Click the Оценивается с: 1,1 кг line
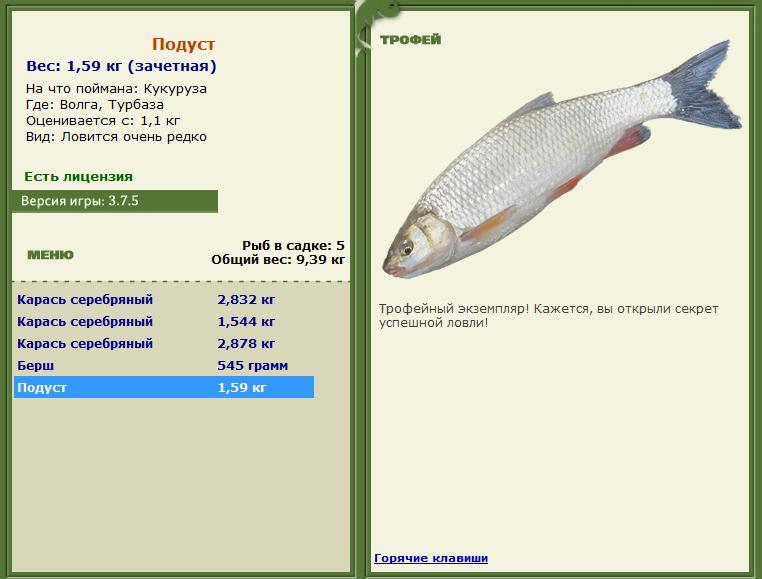Viewport: 762px width, 579px height. tap(103, 121)
